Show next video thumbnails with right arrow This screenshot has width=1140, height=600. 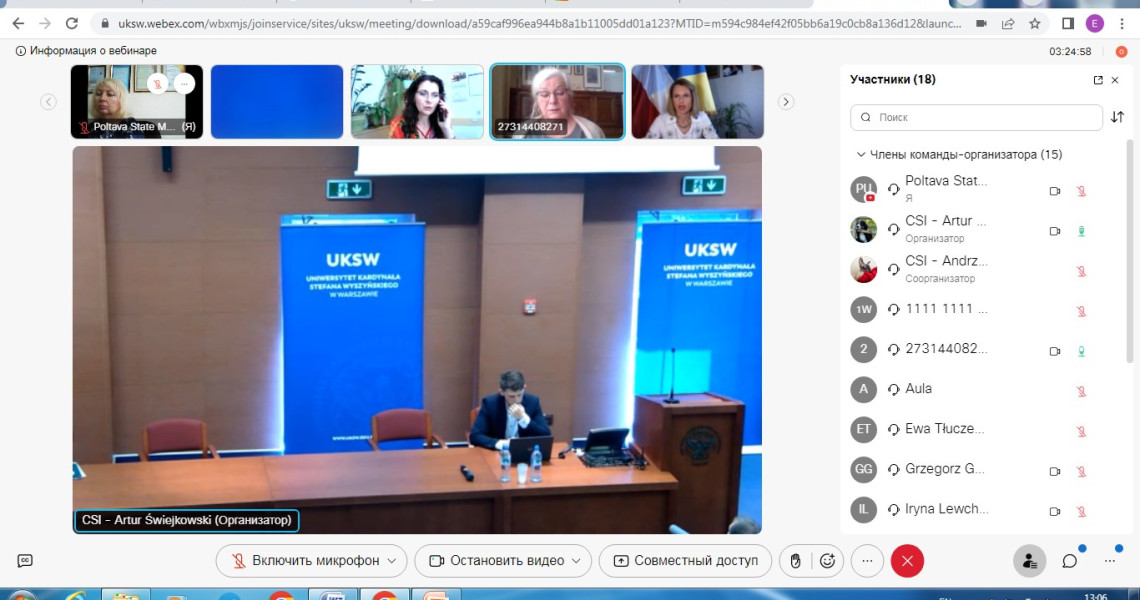pos(786,102)
